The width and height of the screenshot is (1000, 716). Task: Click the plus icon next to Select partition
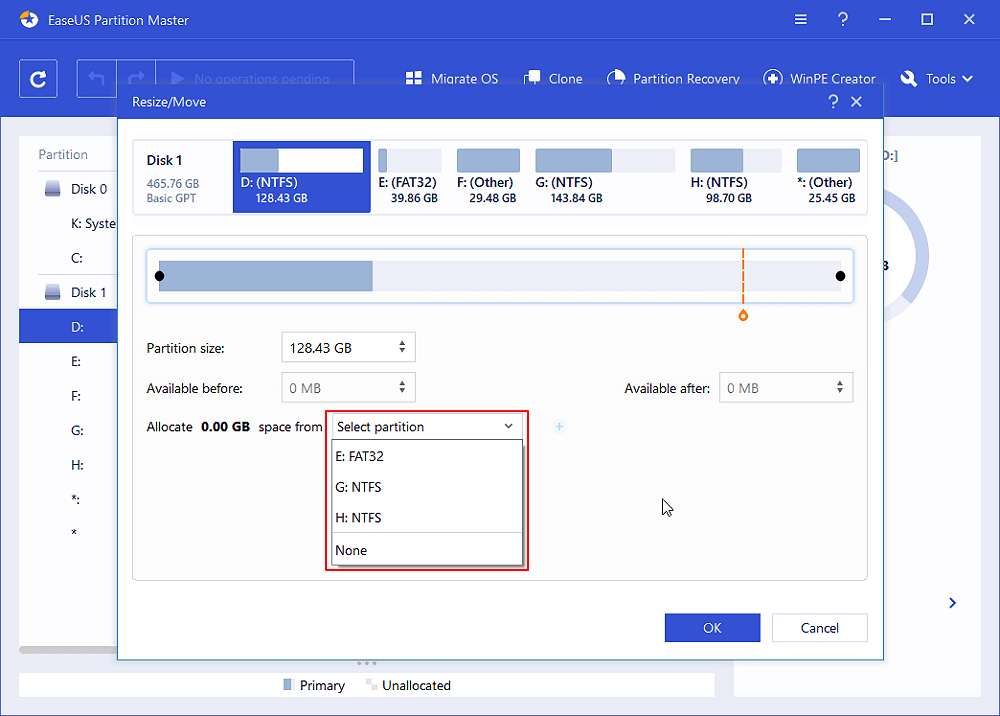(x=559, y=427)
